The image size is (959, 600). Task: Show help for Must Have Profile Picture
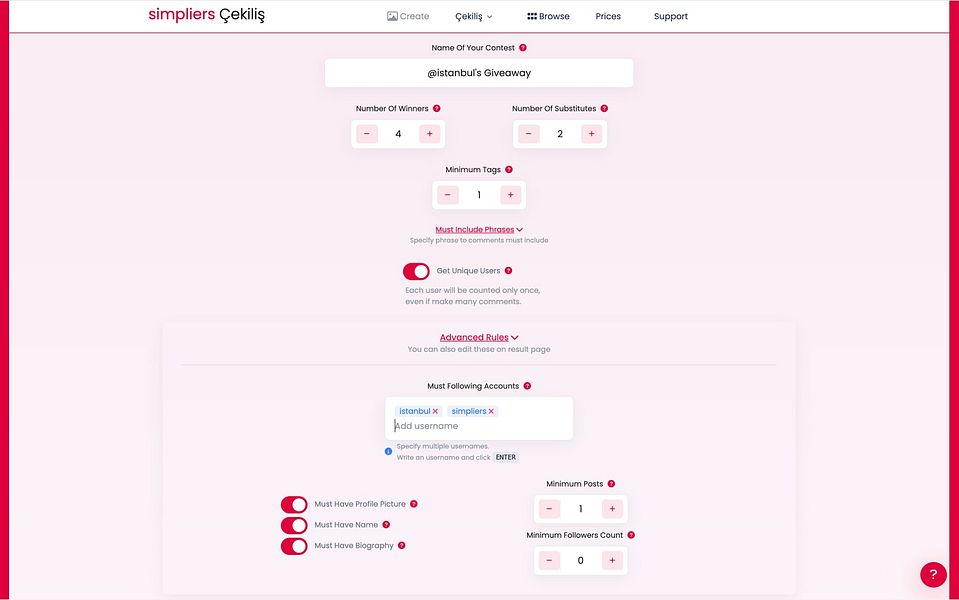414,504
